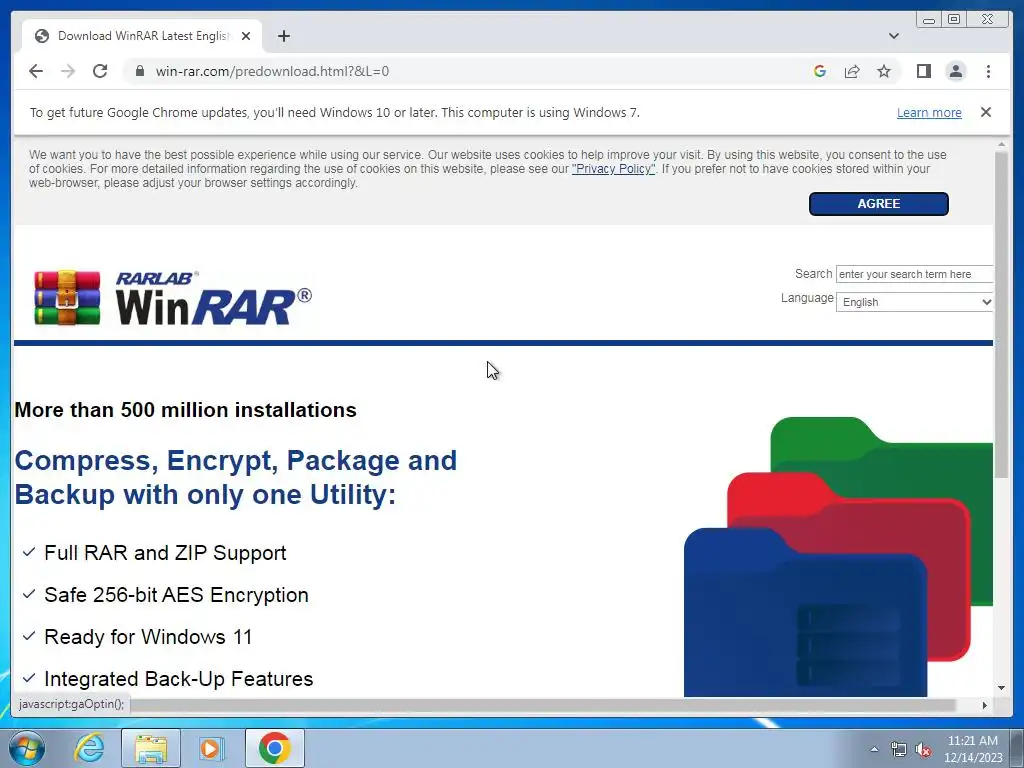Click the Chrome taskbar icon
This screenshot has width=1024, height=768.
pyautogui.click(x=274, y=748)
